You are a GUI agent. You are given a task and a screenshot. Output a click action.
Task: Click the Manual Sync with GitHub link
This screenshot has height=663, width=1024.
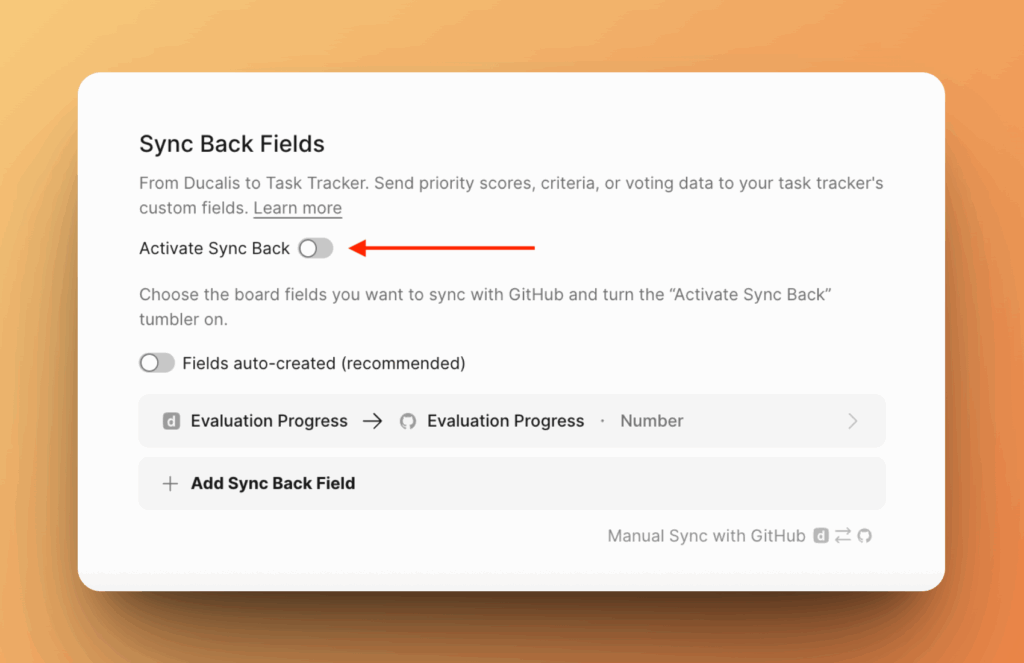pos(706,536)
